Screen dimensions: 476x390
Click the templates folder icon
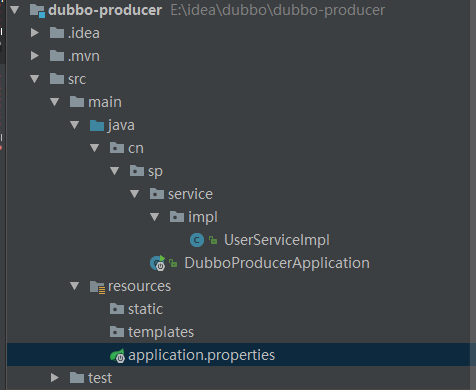[117, 332]
